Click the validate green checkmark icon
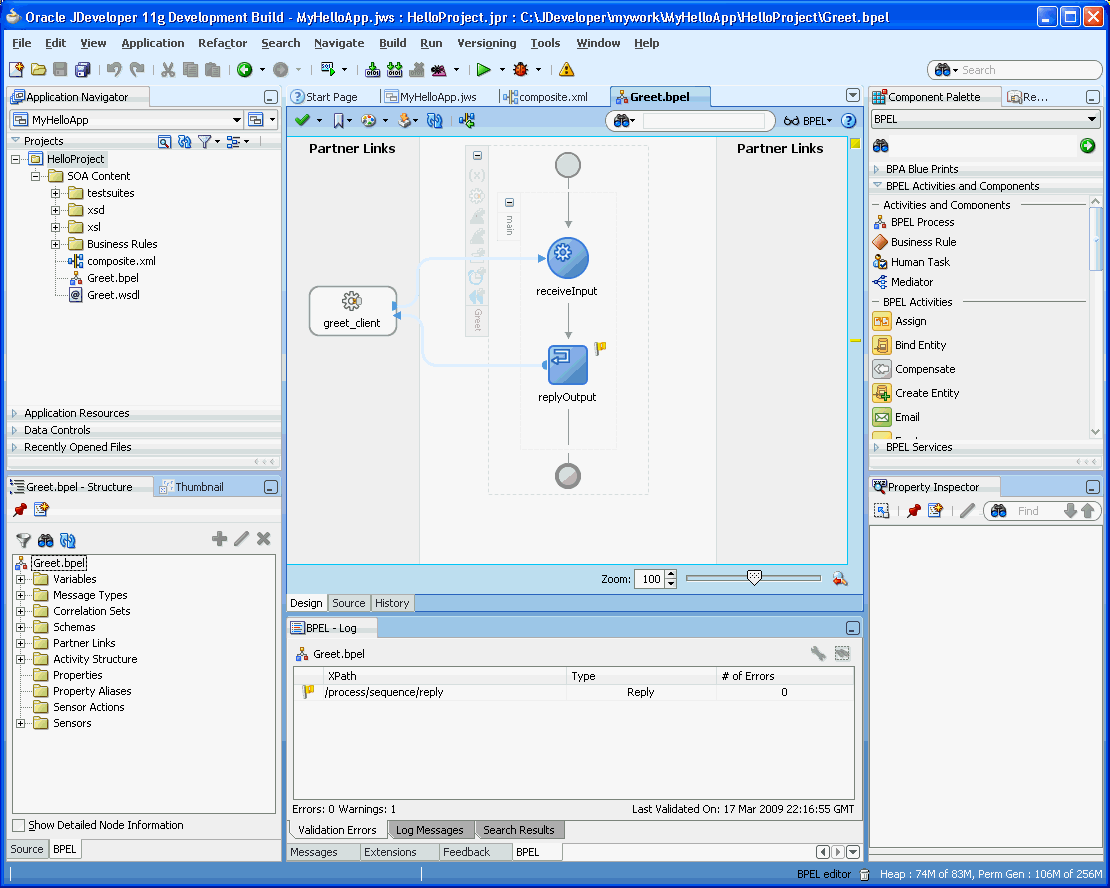The height and width of the screenshot is (888, 1110). point(302,120)
